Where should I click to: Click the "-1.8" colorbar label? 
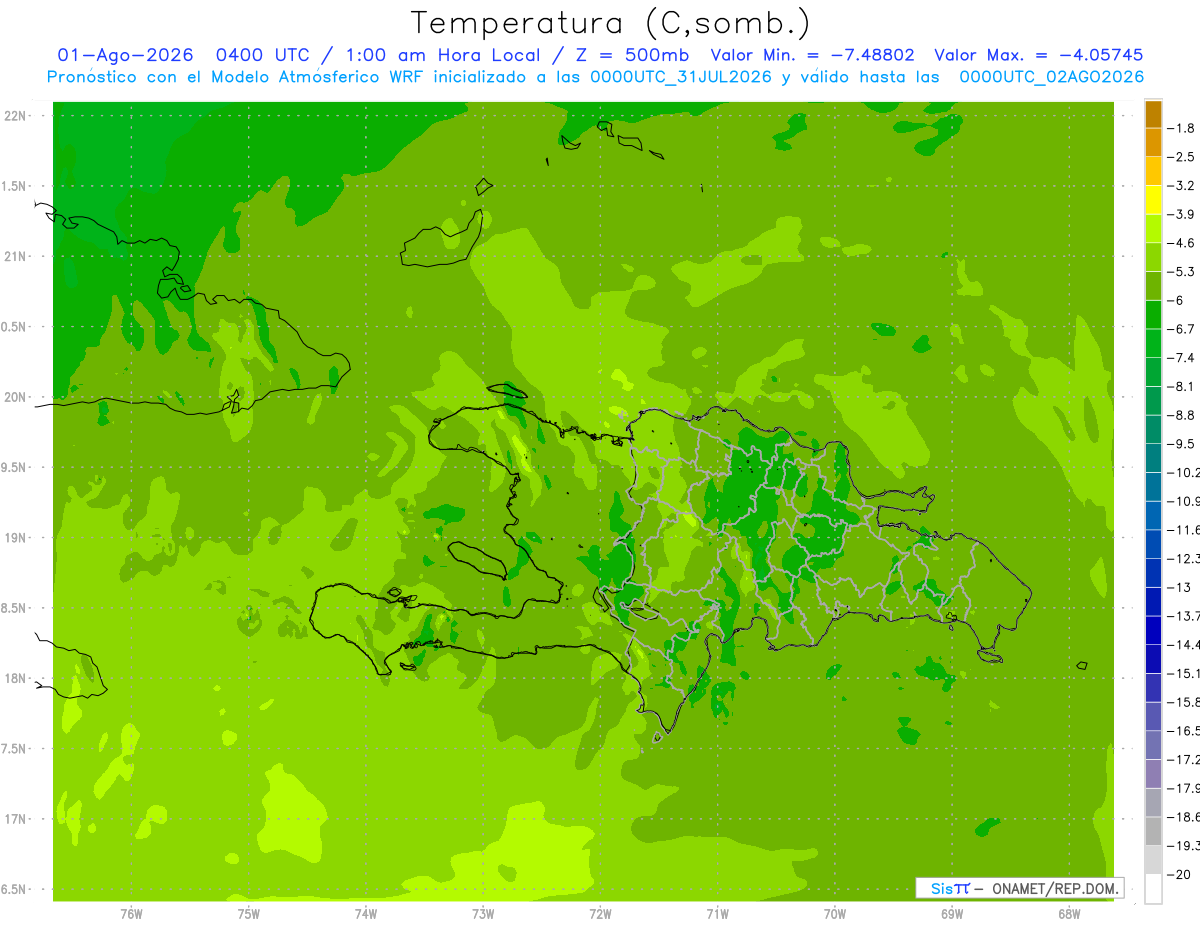1182,128
